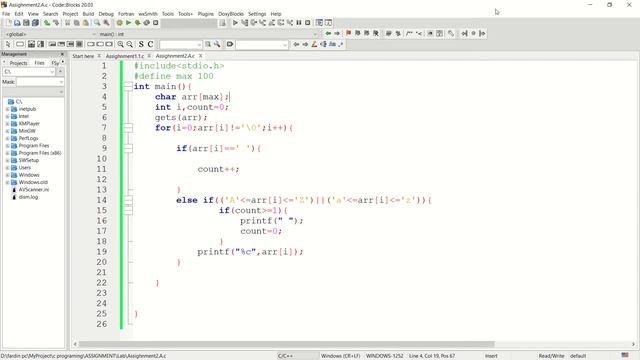Close the Management panel
Image resolution: width=640 pixels, height=360 pixels.
tap(62, 54)
